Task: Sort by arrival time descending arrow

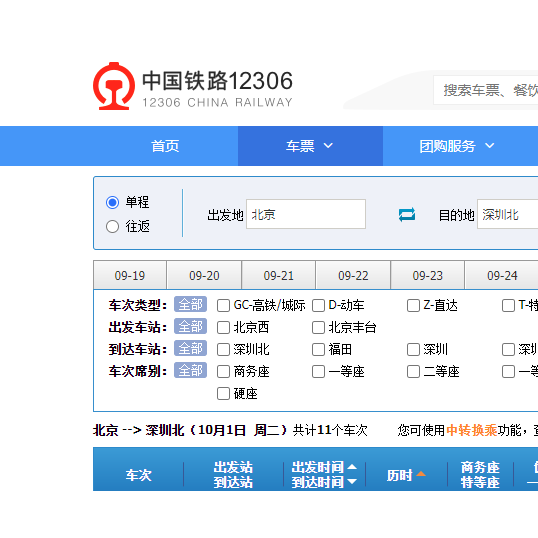Action: (352, 482)
